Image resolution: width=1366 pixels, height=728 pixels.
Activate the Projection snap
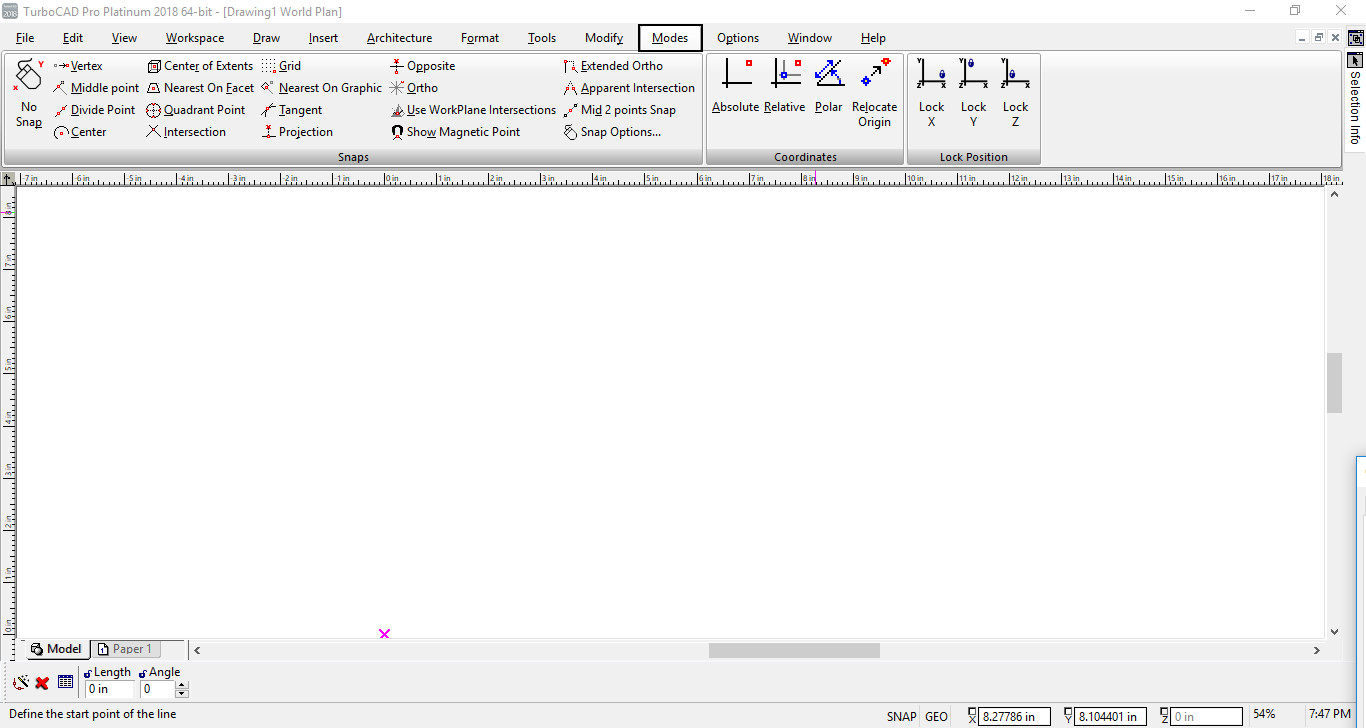(297, 132)
